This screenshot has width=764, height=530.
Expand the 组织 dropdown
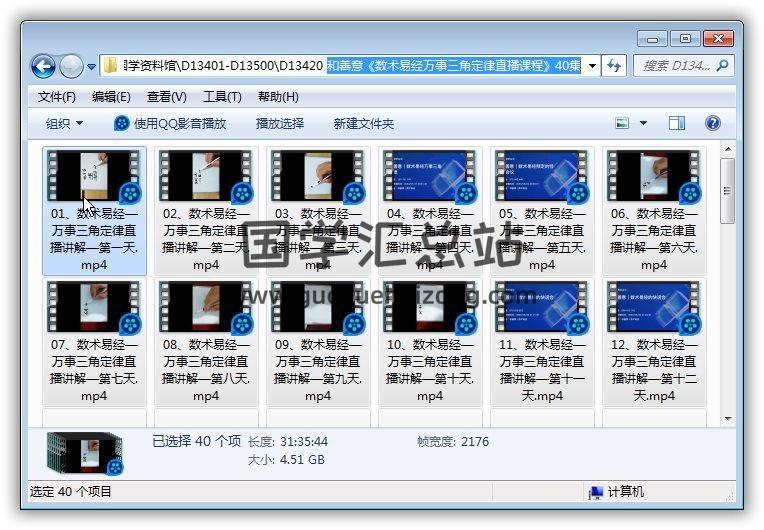pyautogui.click(x=64, y=124)
